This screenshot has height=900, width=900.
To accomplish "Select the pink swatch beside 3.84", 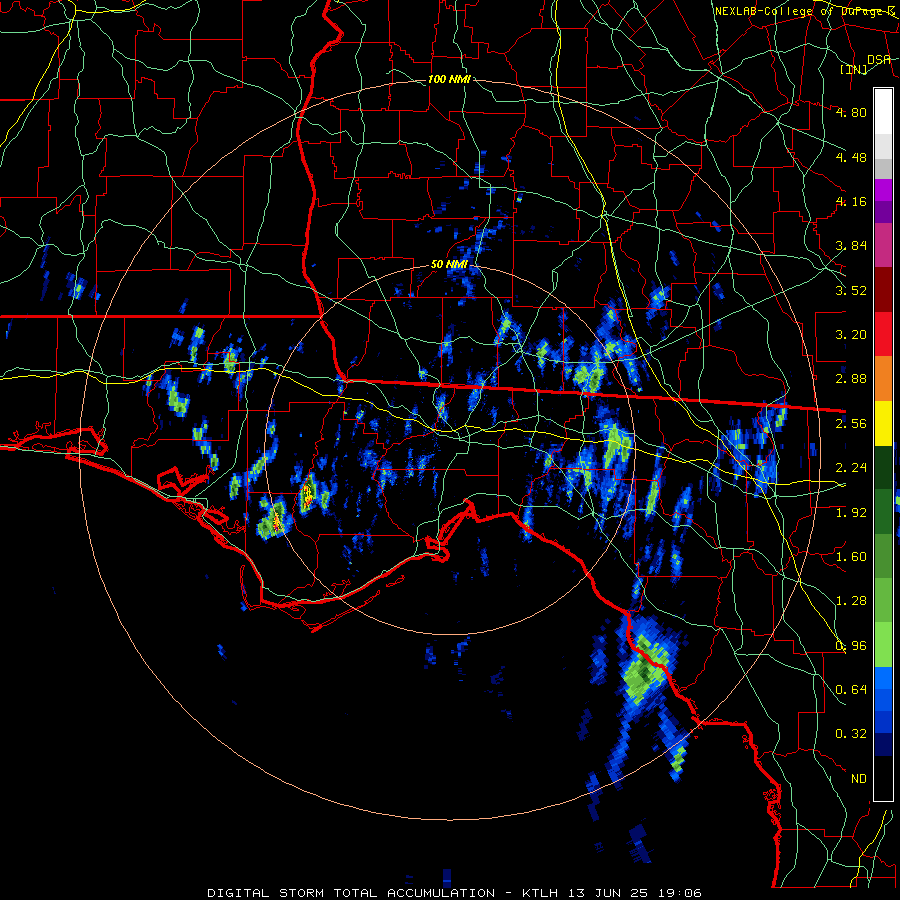I will click(883, 246).
